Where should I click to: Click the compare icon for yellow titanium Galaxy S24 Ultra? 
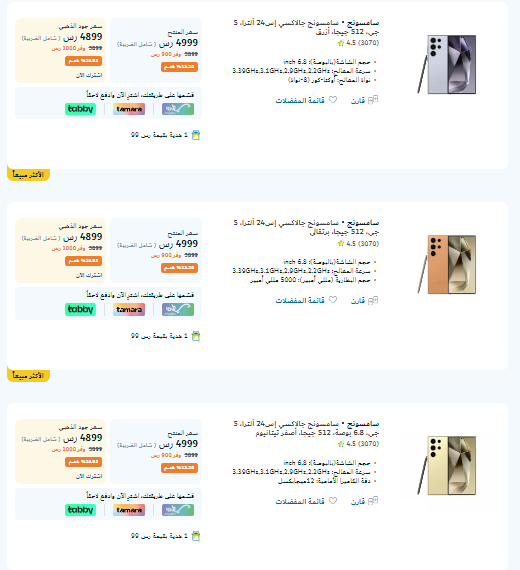[x=373, y=501]
